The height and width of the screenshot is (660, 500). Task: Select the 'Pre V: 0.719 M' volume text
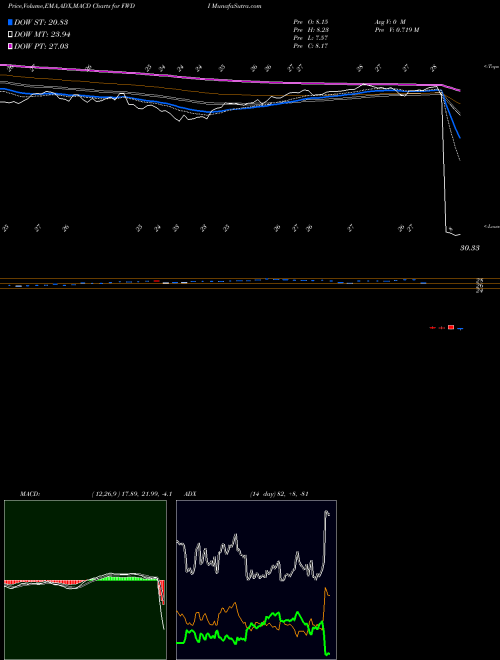397,30
